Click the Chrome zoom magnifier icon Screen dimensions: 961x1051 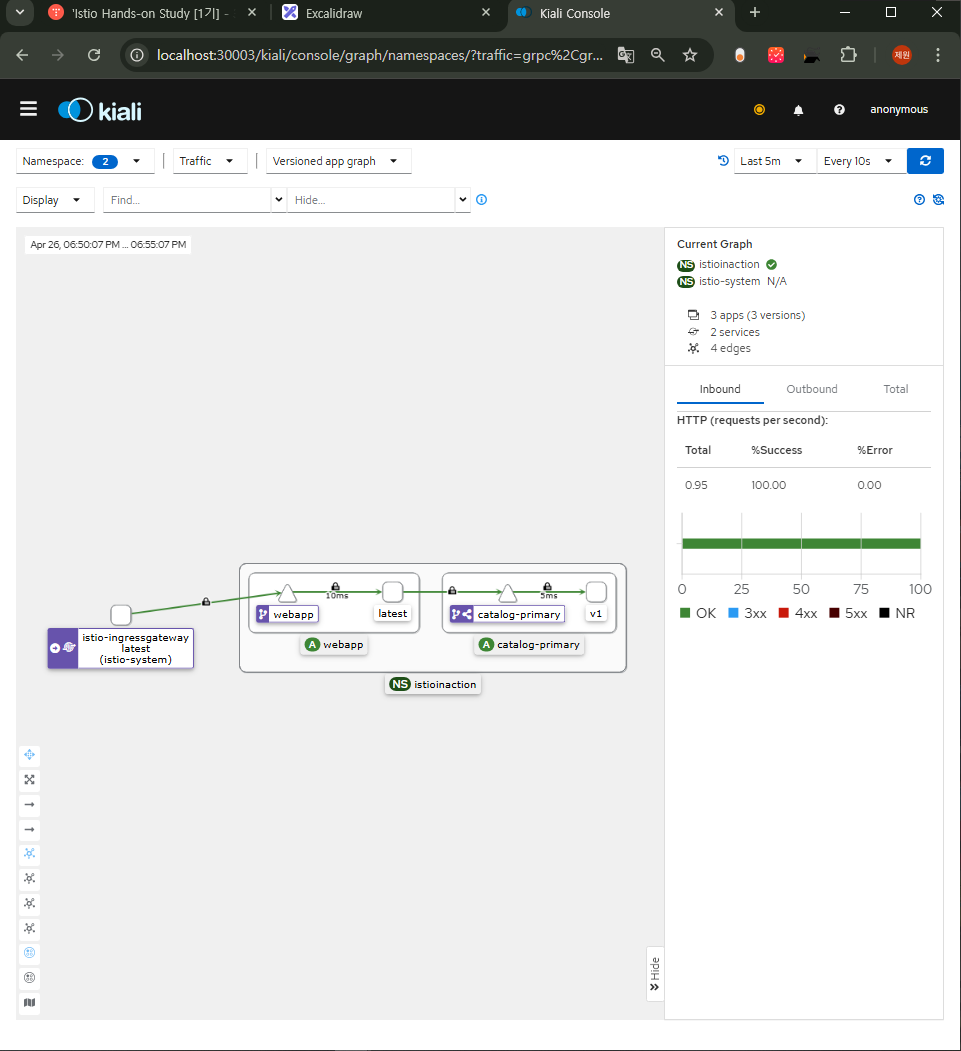tap(657, 55)
